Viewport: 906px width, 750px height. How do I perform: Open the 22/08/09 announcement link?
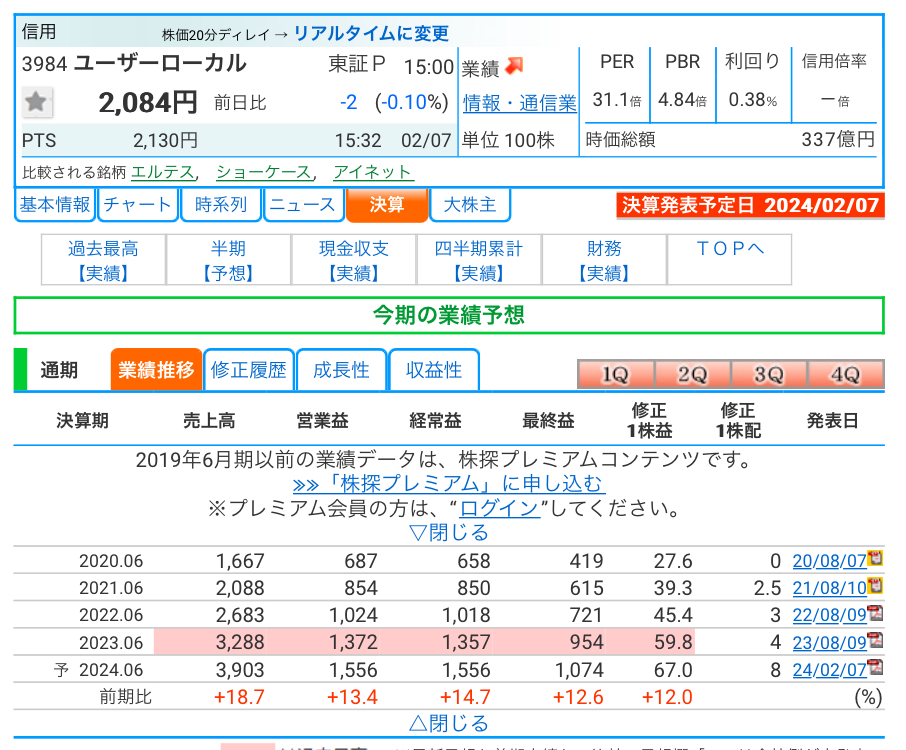tap(830, 615)
